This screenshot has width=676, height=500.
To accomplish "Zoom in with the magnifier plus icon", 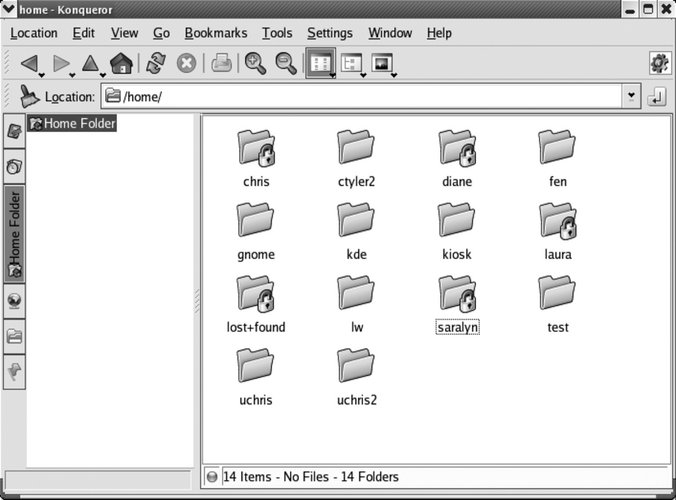I will pos(255,63).
